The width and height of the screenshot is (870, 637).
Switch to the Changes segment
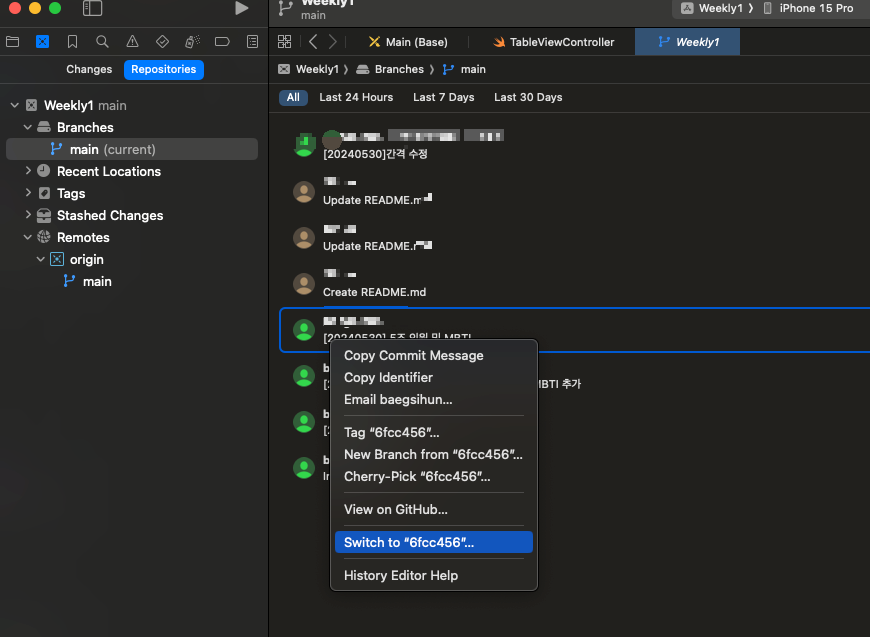(x=89, y=69)
